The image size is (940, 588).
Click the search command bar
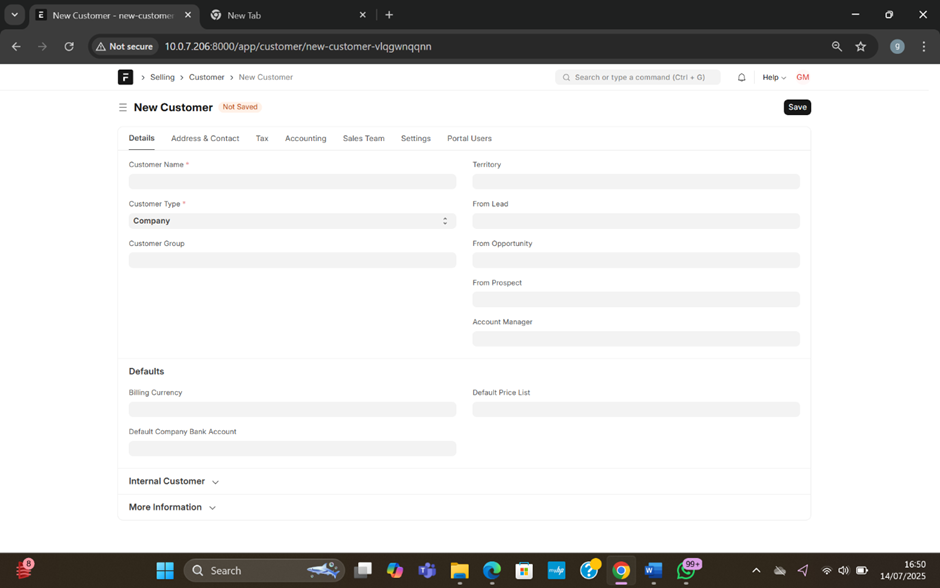coord(638,77)
